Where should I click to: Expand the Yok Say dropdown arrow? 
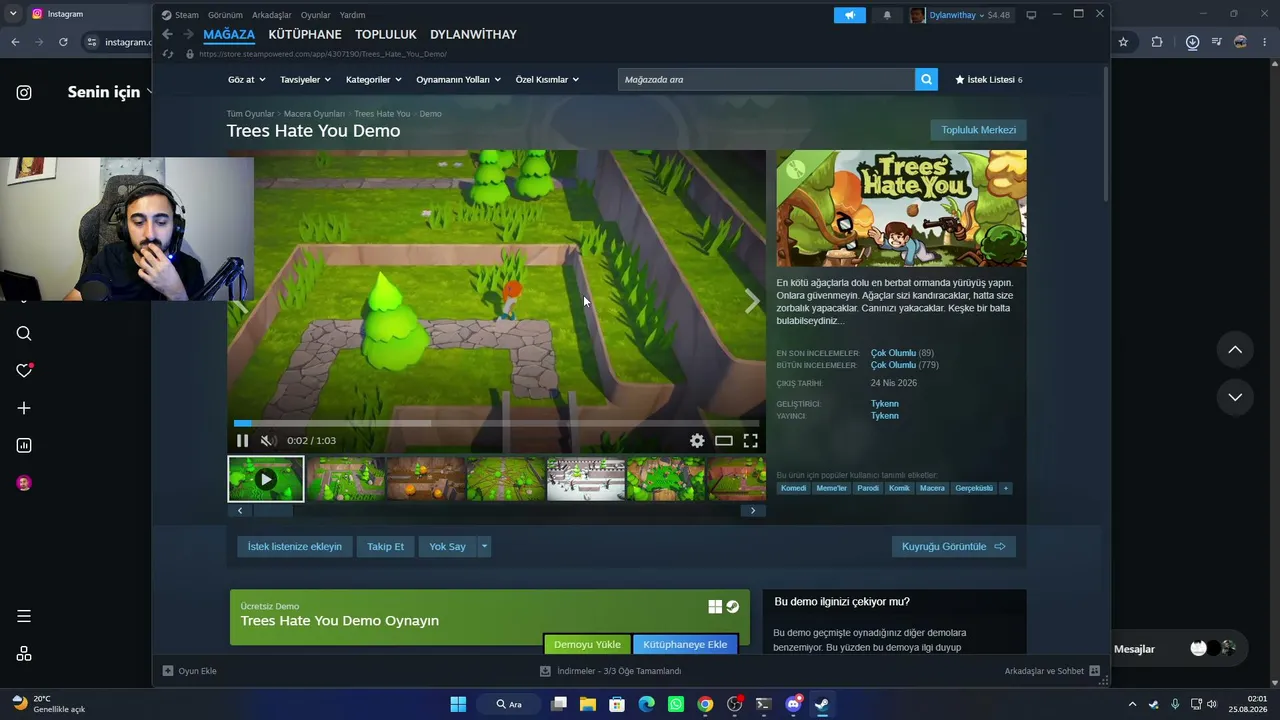pos(484,546)
